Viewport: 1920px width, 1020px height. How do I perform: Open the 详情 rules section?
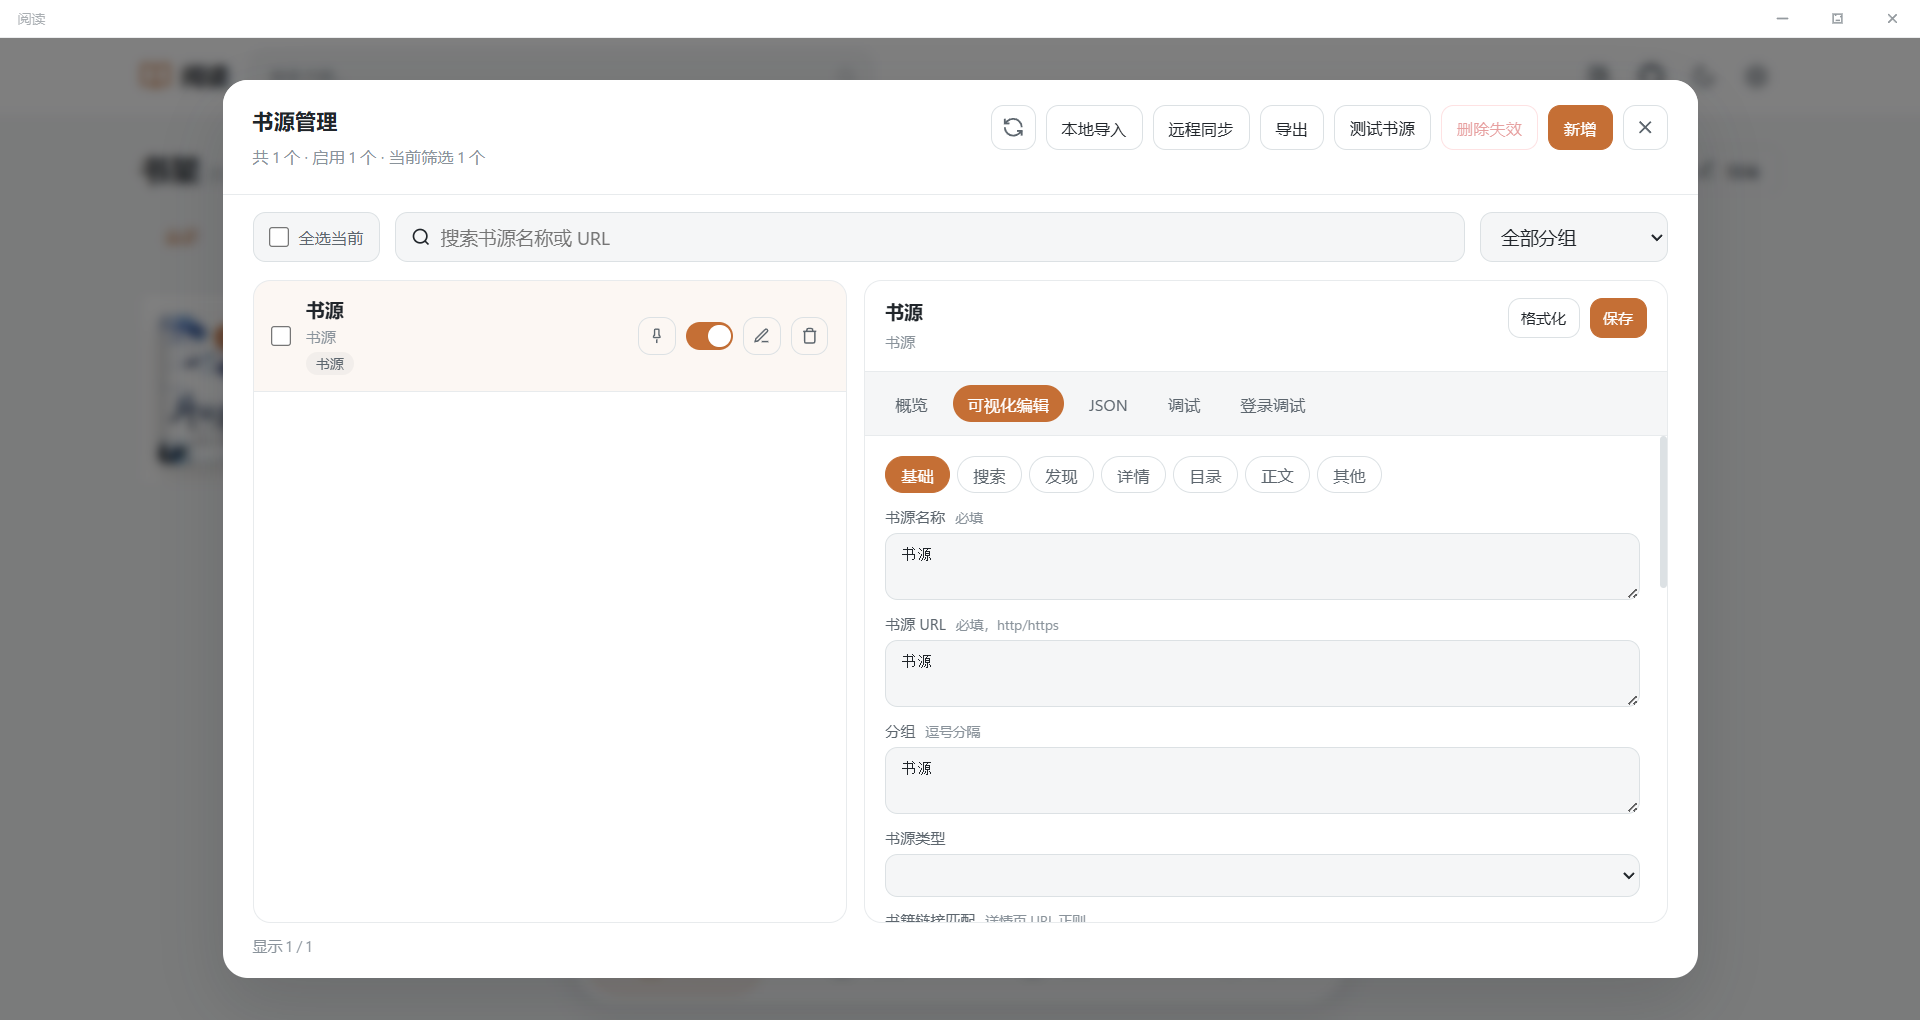point(1133,475)
